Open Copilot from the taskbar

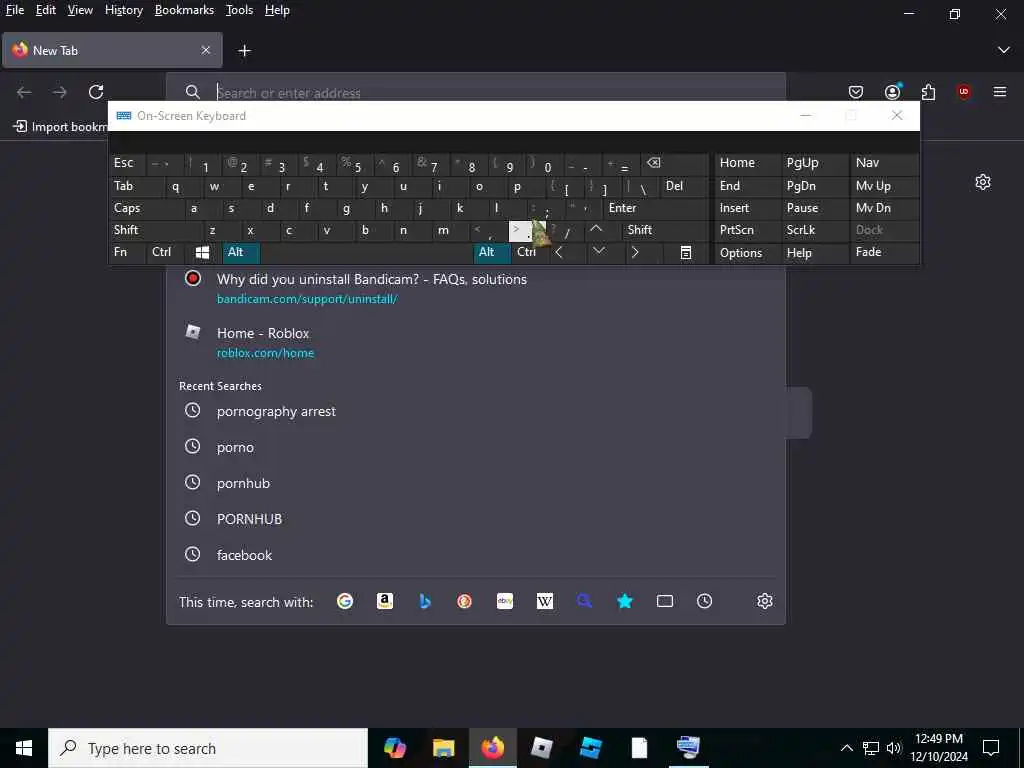click(394, 748)
